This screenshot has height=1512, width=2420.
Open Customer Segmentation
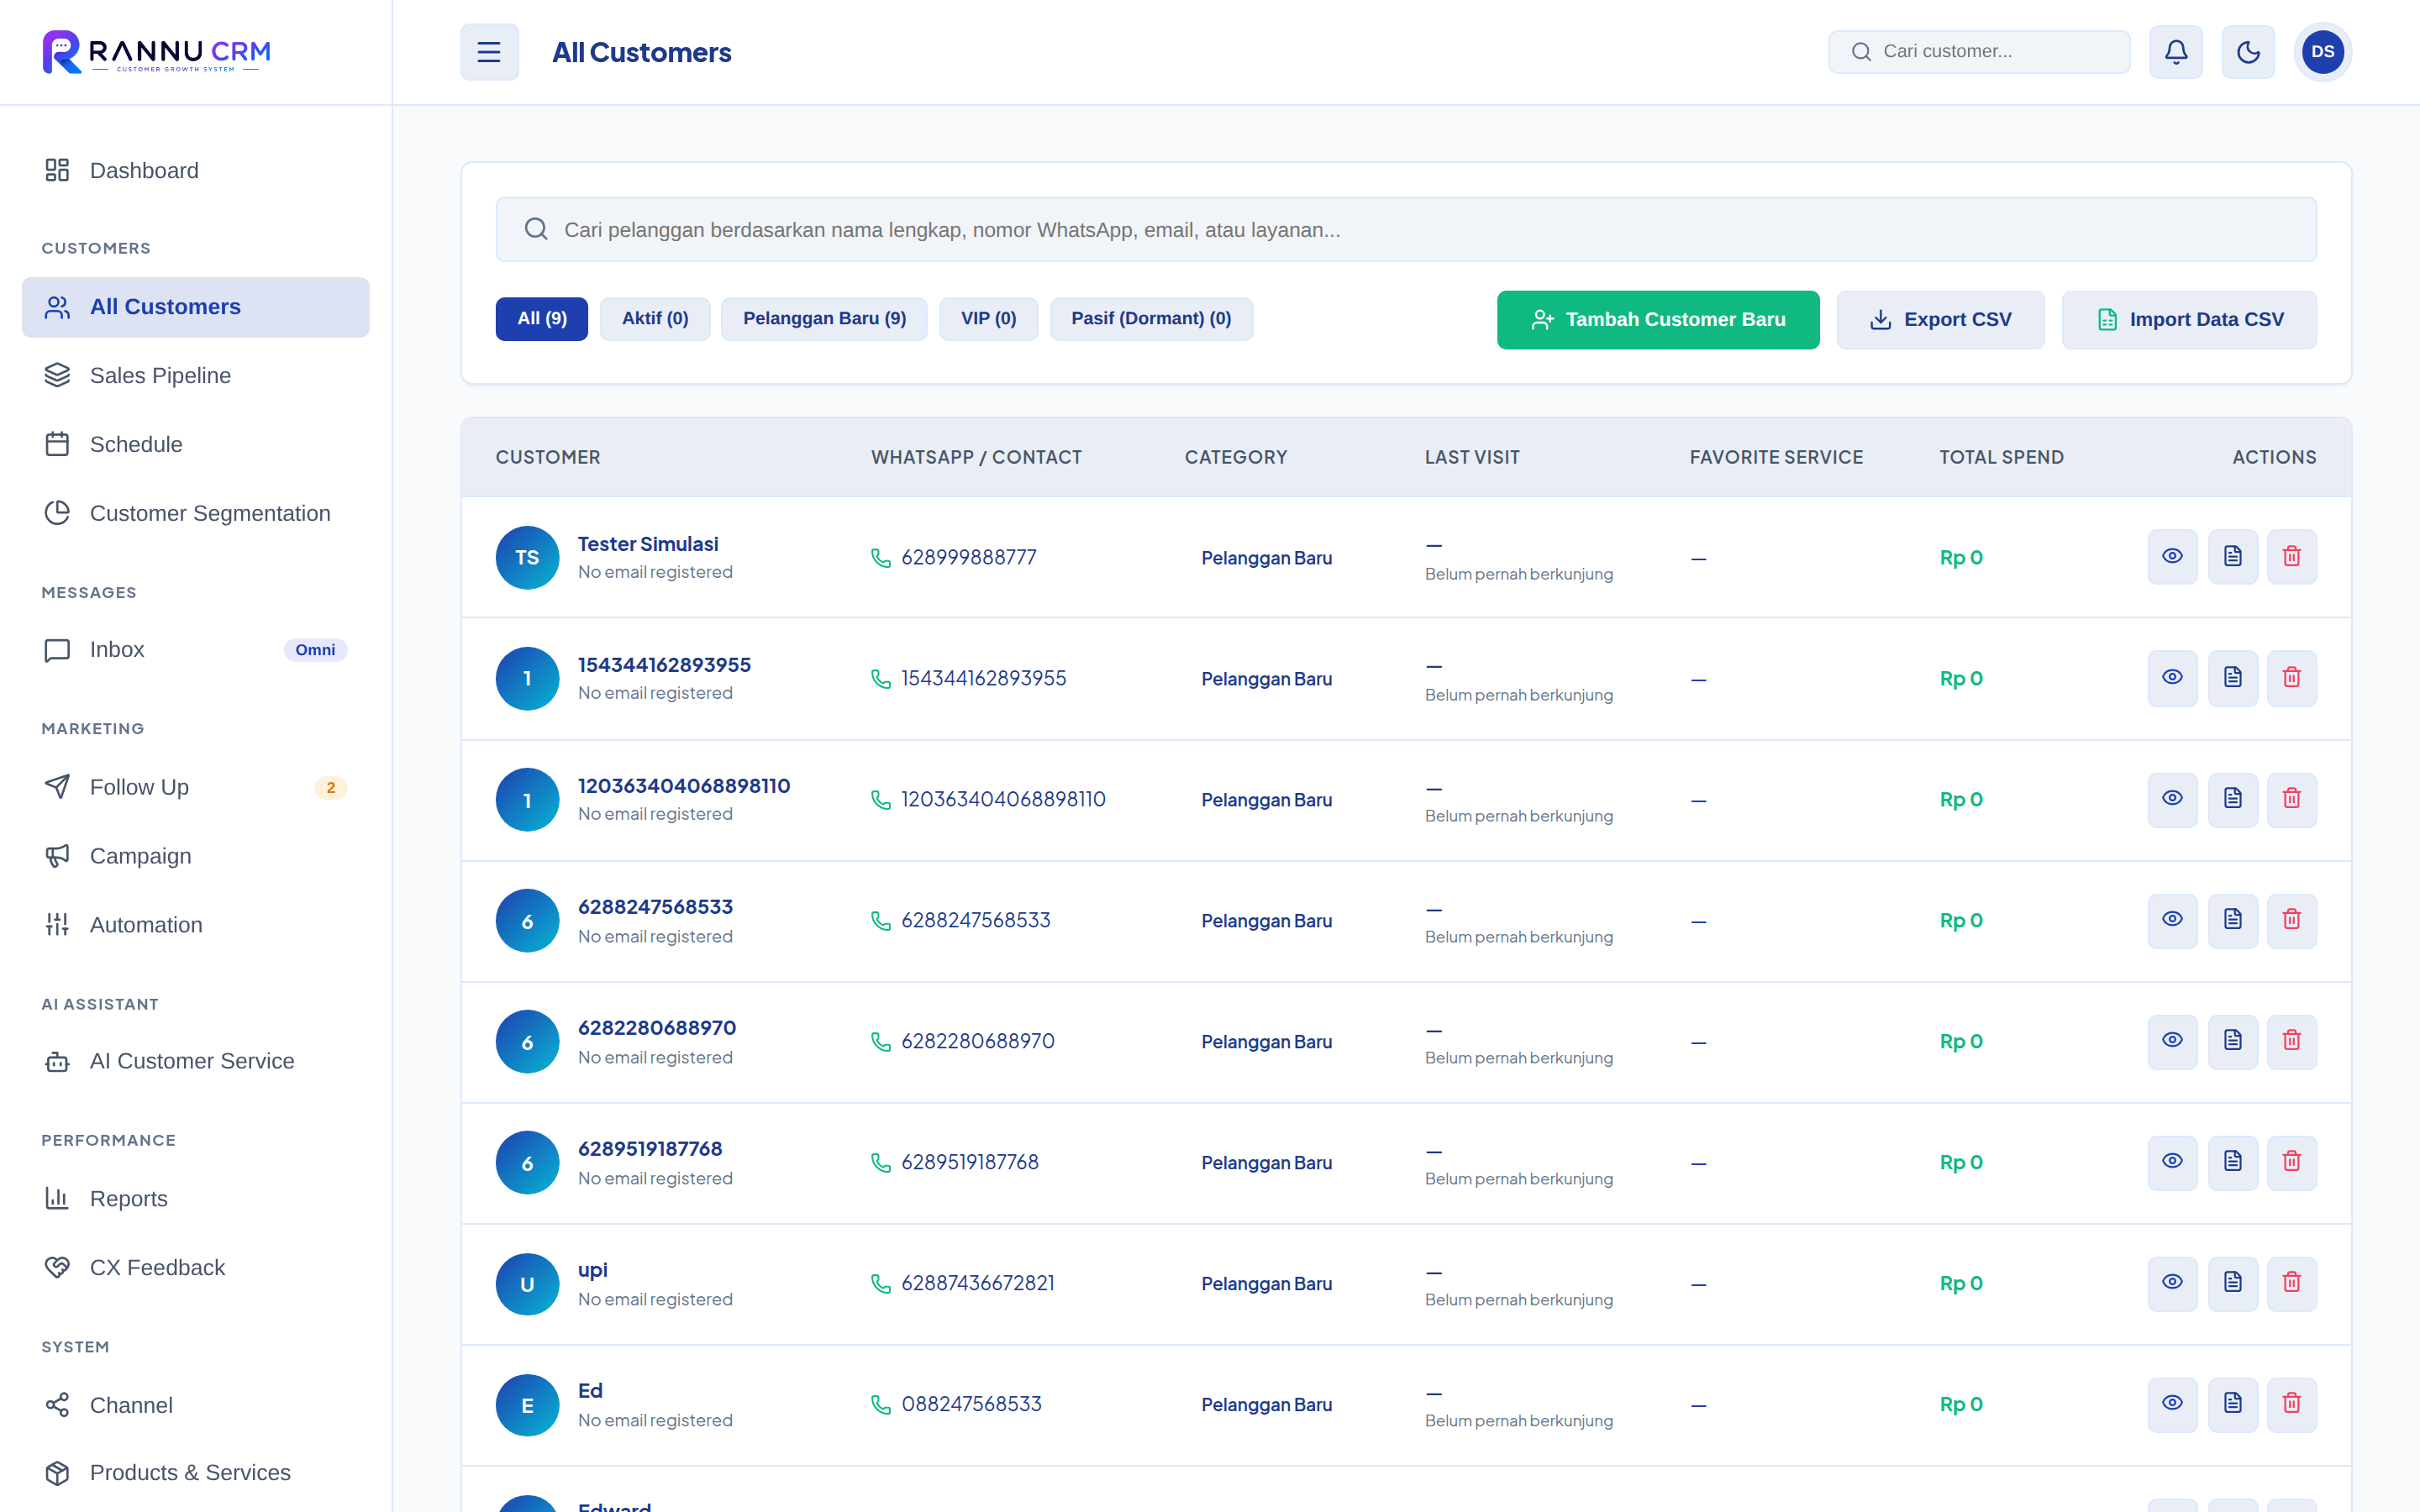click(x=196, y=514)
